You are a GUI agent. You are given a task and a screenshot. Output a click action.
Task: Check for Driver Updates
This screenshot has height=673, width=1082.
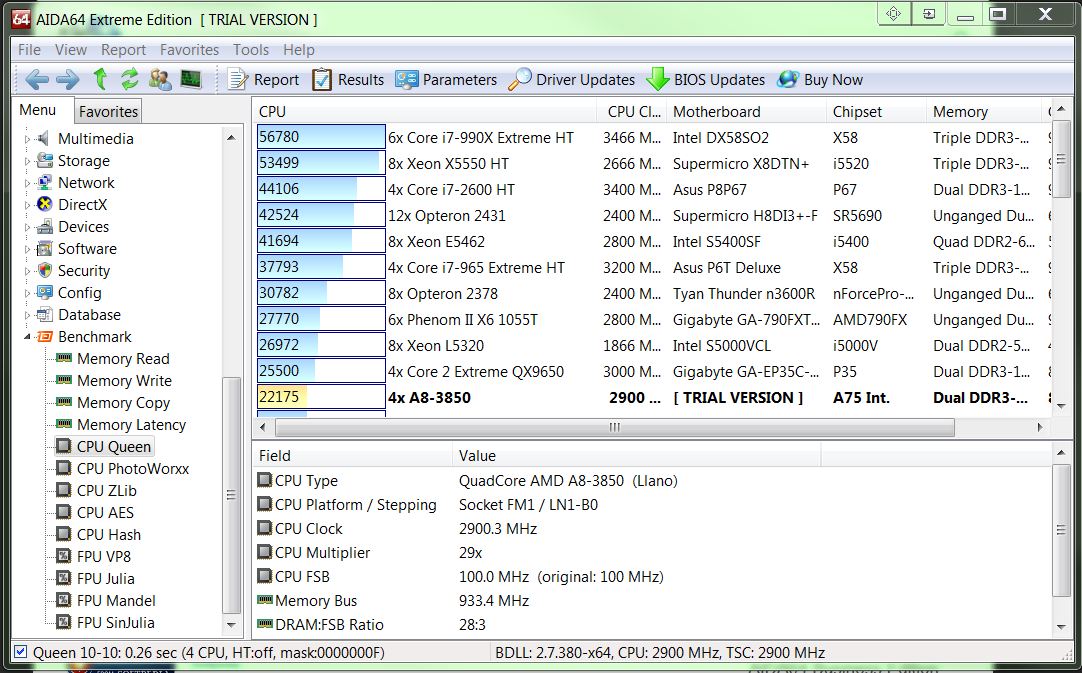coord(571,79)
